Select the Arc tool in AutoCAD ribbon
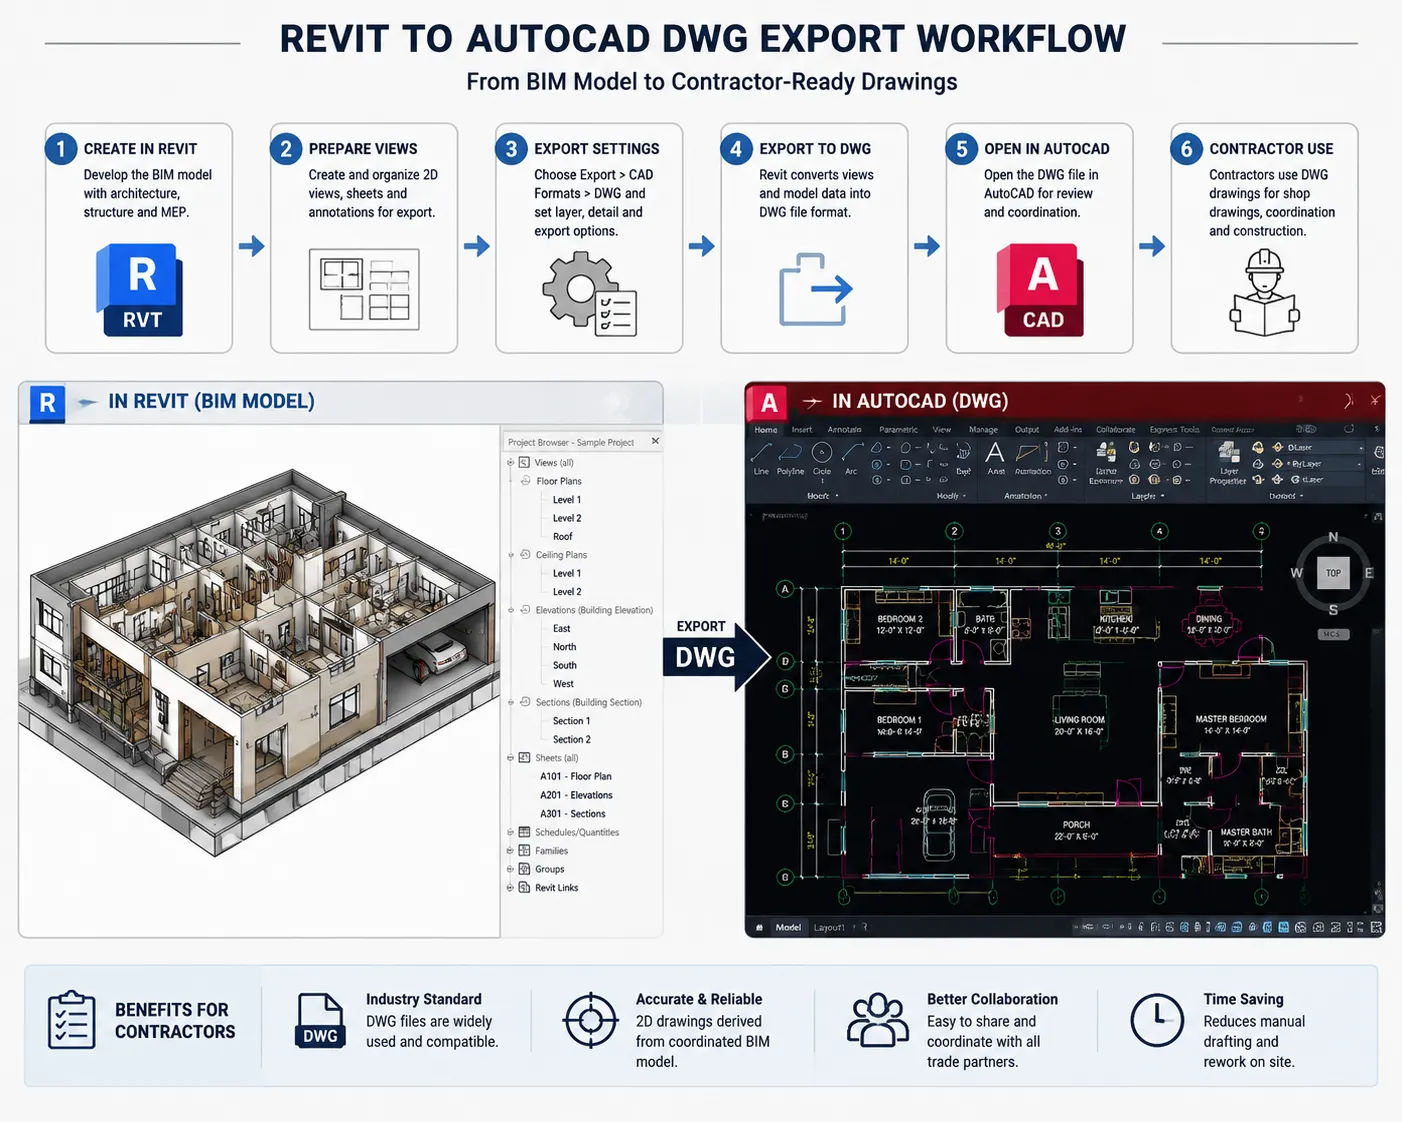The height and width of the screenshot is (1122, 1402). [x=851, y=460]
